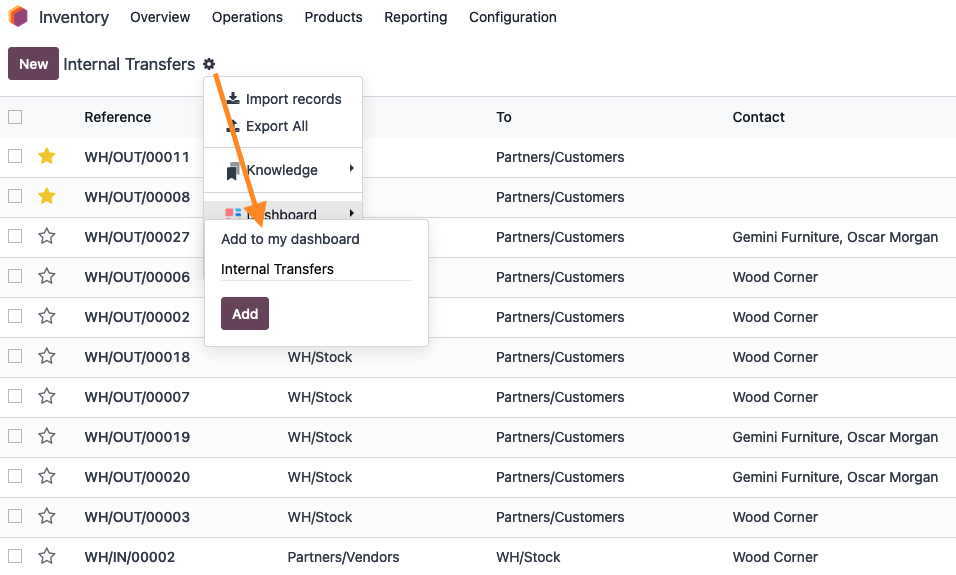Toggle the select-all checkbox in header
This screenshot has height=575, width=956.
coord(15,117)
